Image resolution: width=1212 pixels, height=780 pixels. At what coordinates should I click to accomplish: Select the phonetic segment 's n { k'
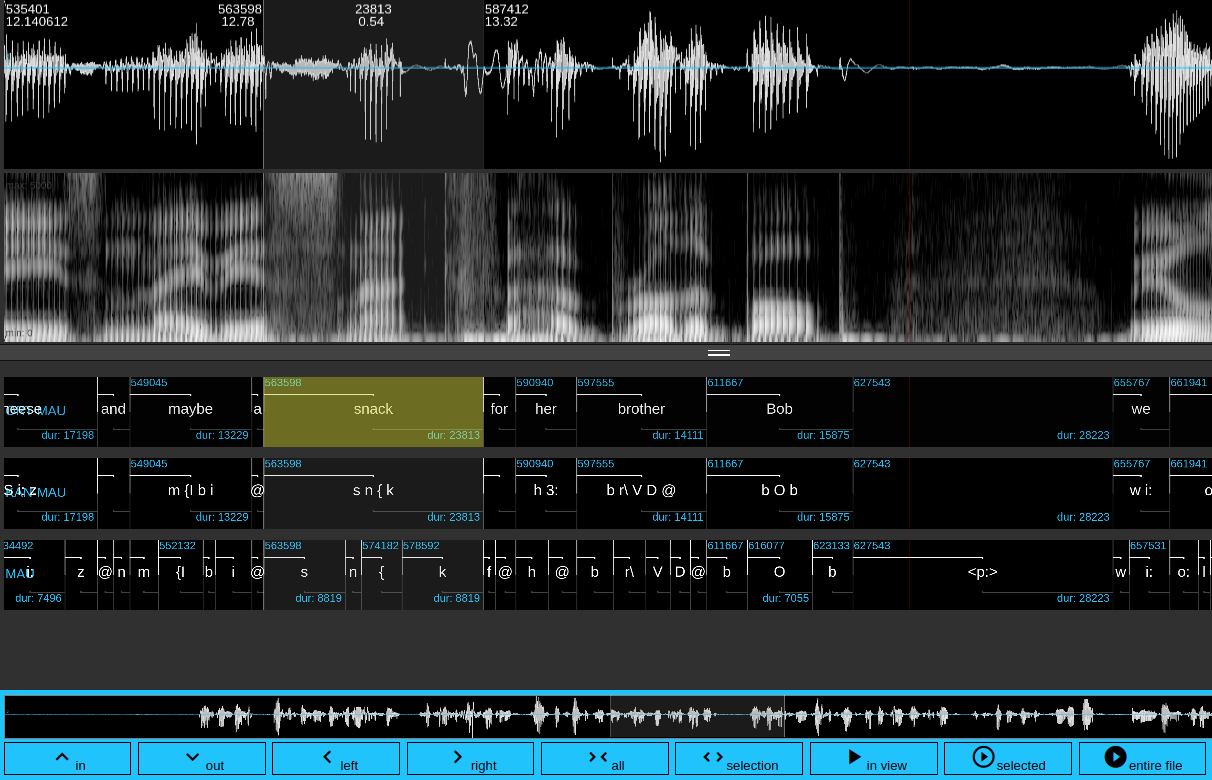click(x=373, y=491)
